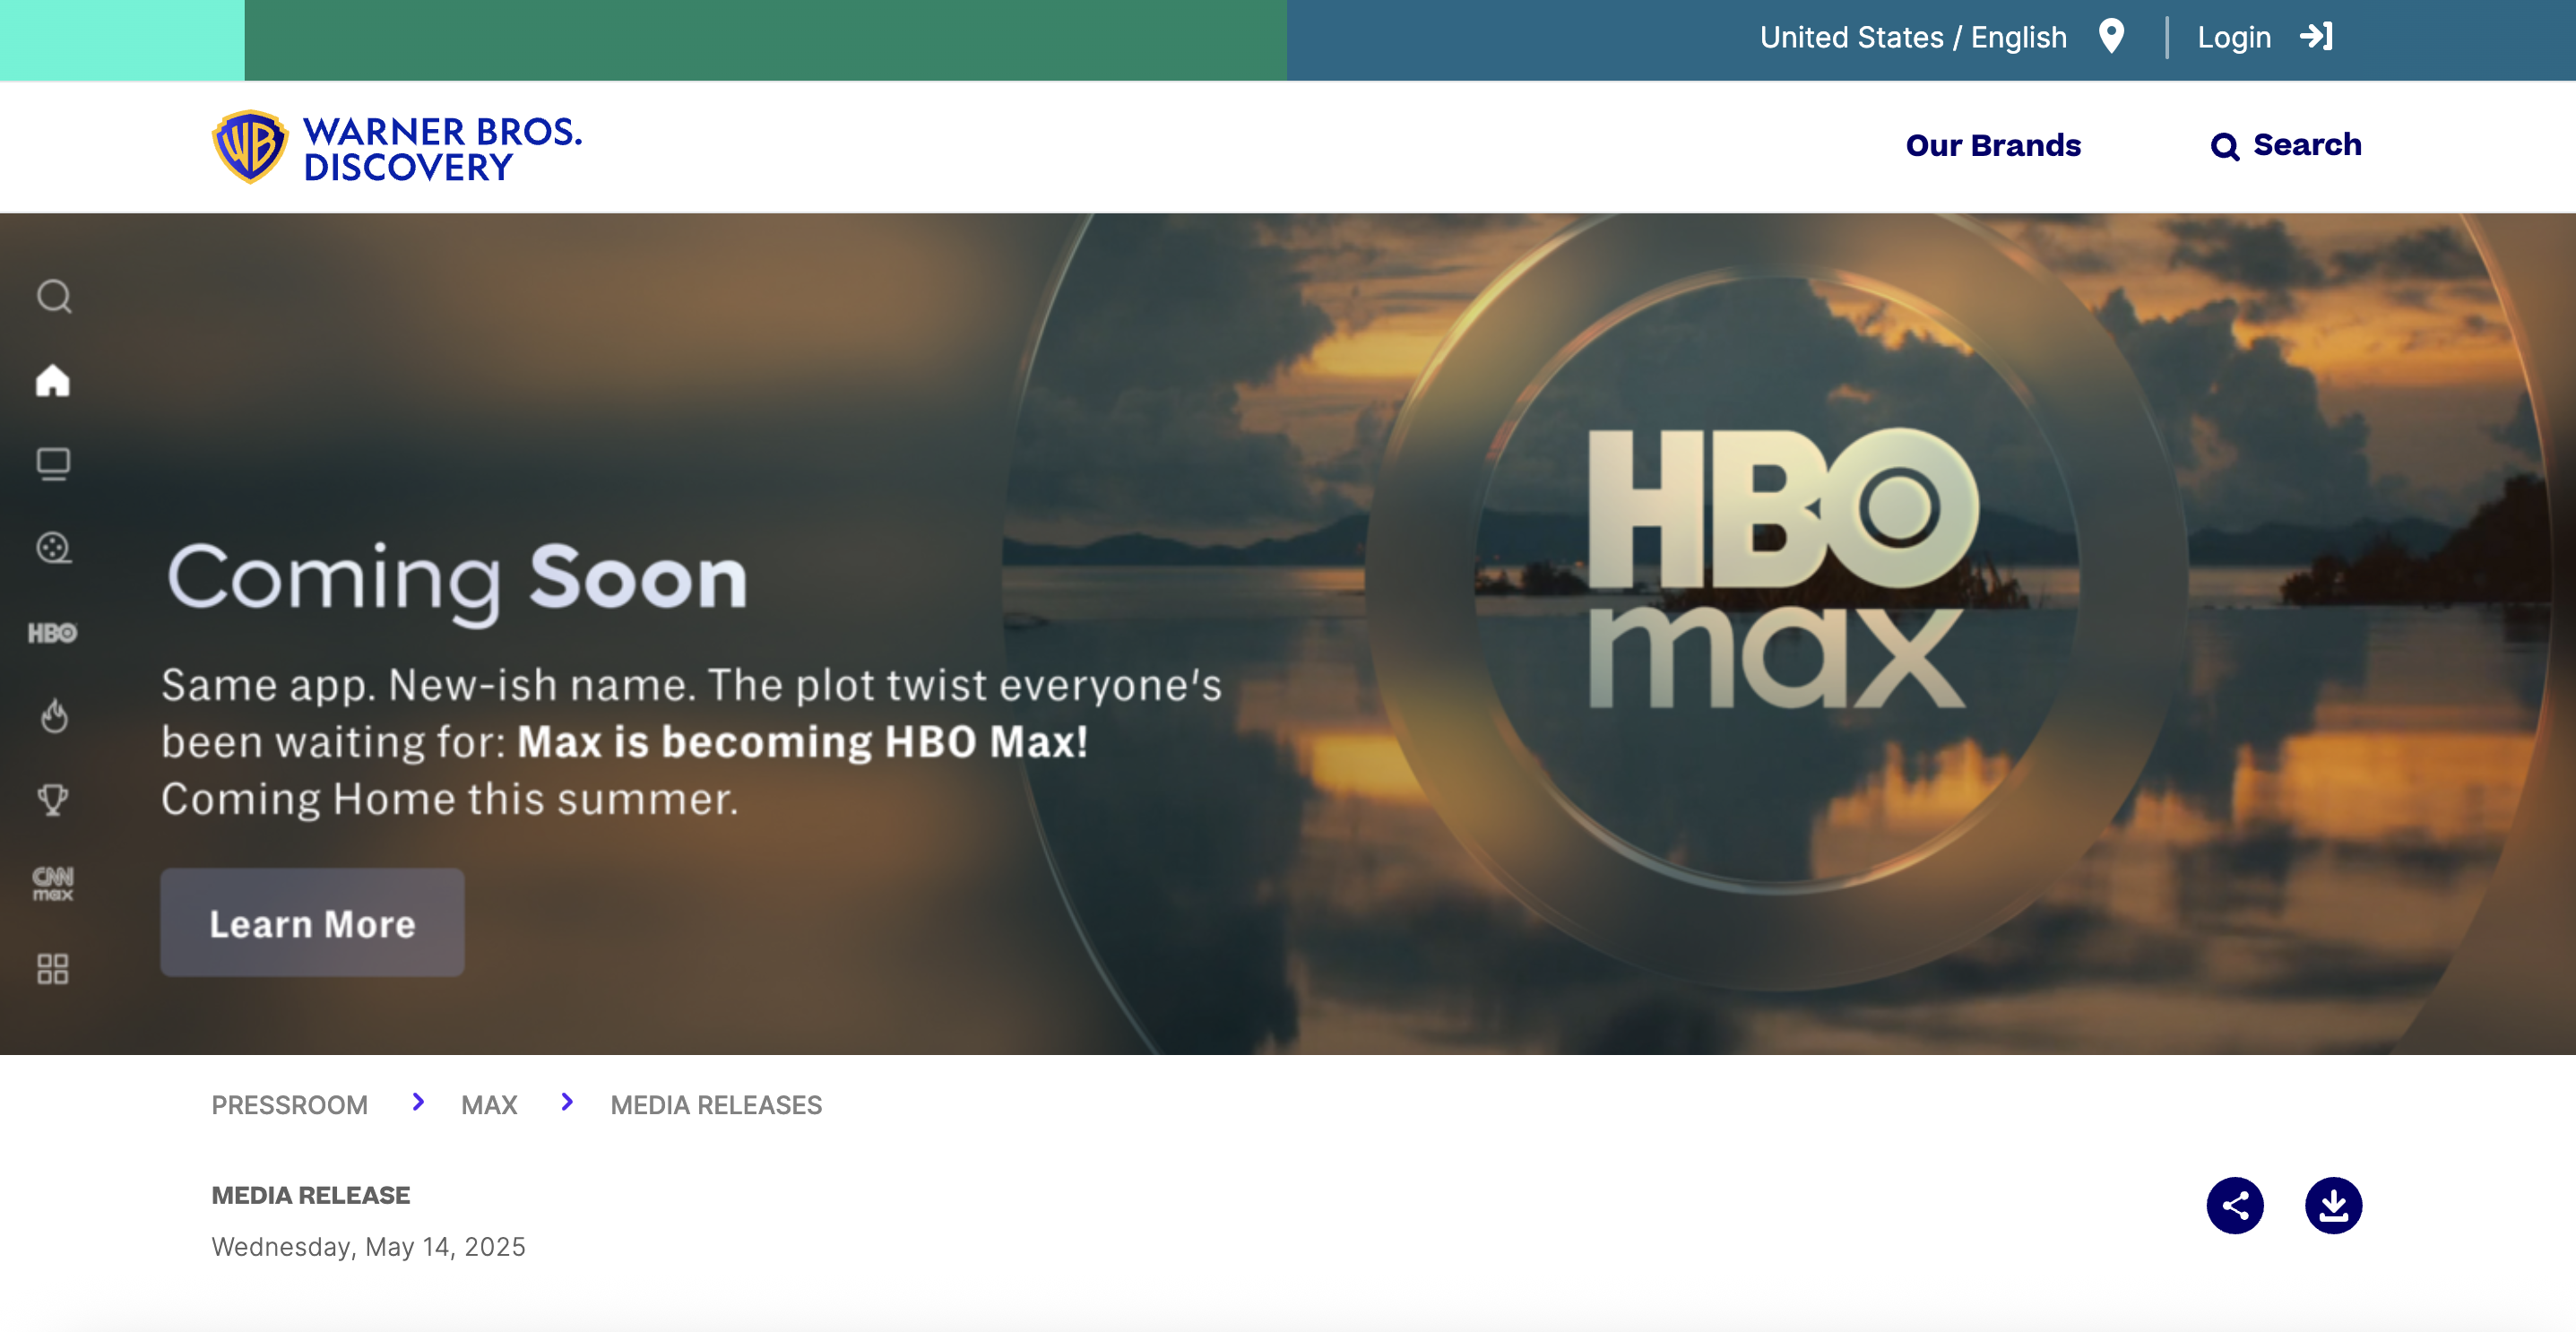The image size is (2576, 1332).
Task: Click 'Coming Home this summer.' text
Action: point(450,799)
